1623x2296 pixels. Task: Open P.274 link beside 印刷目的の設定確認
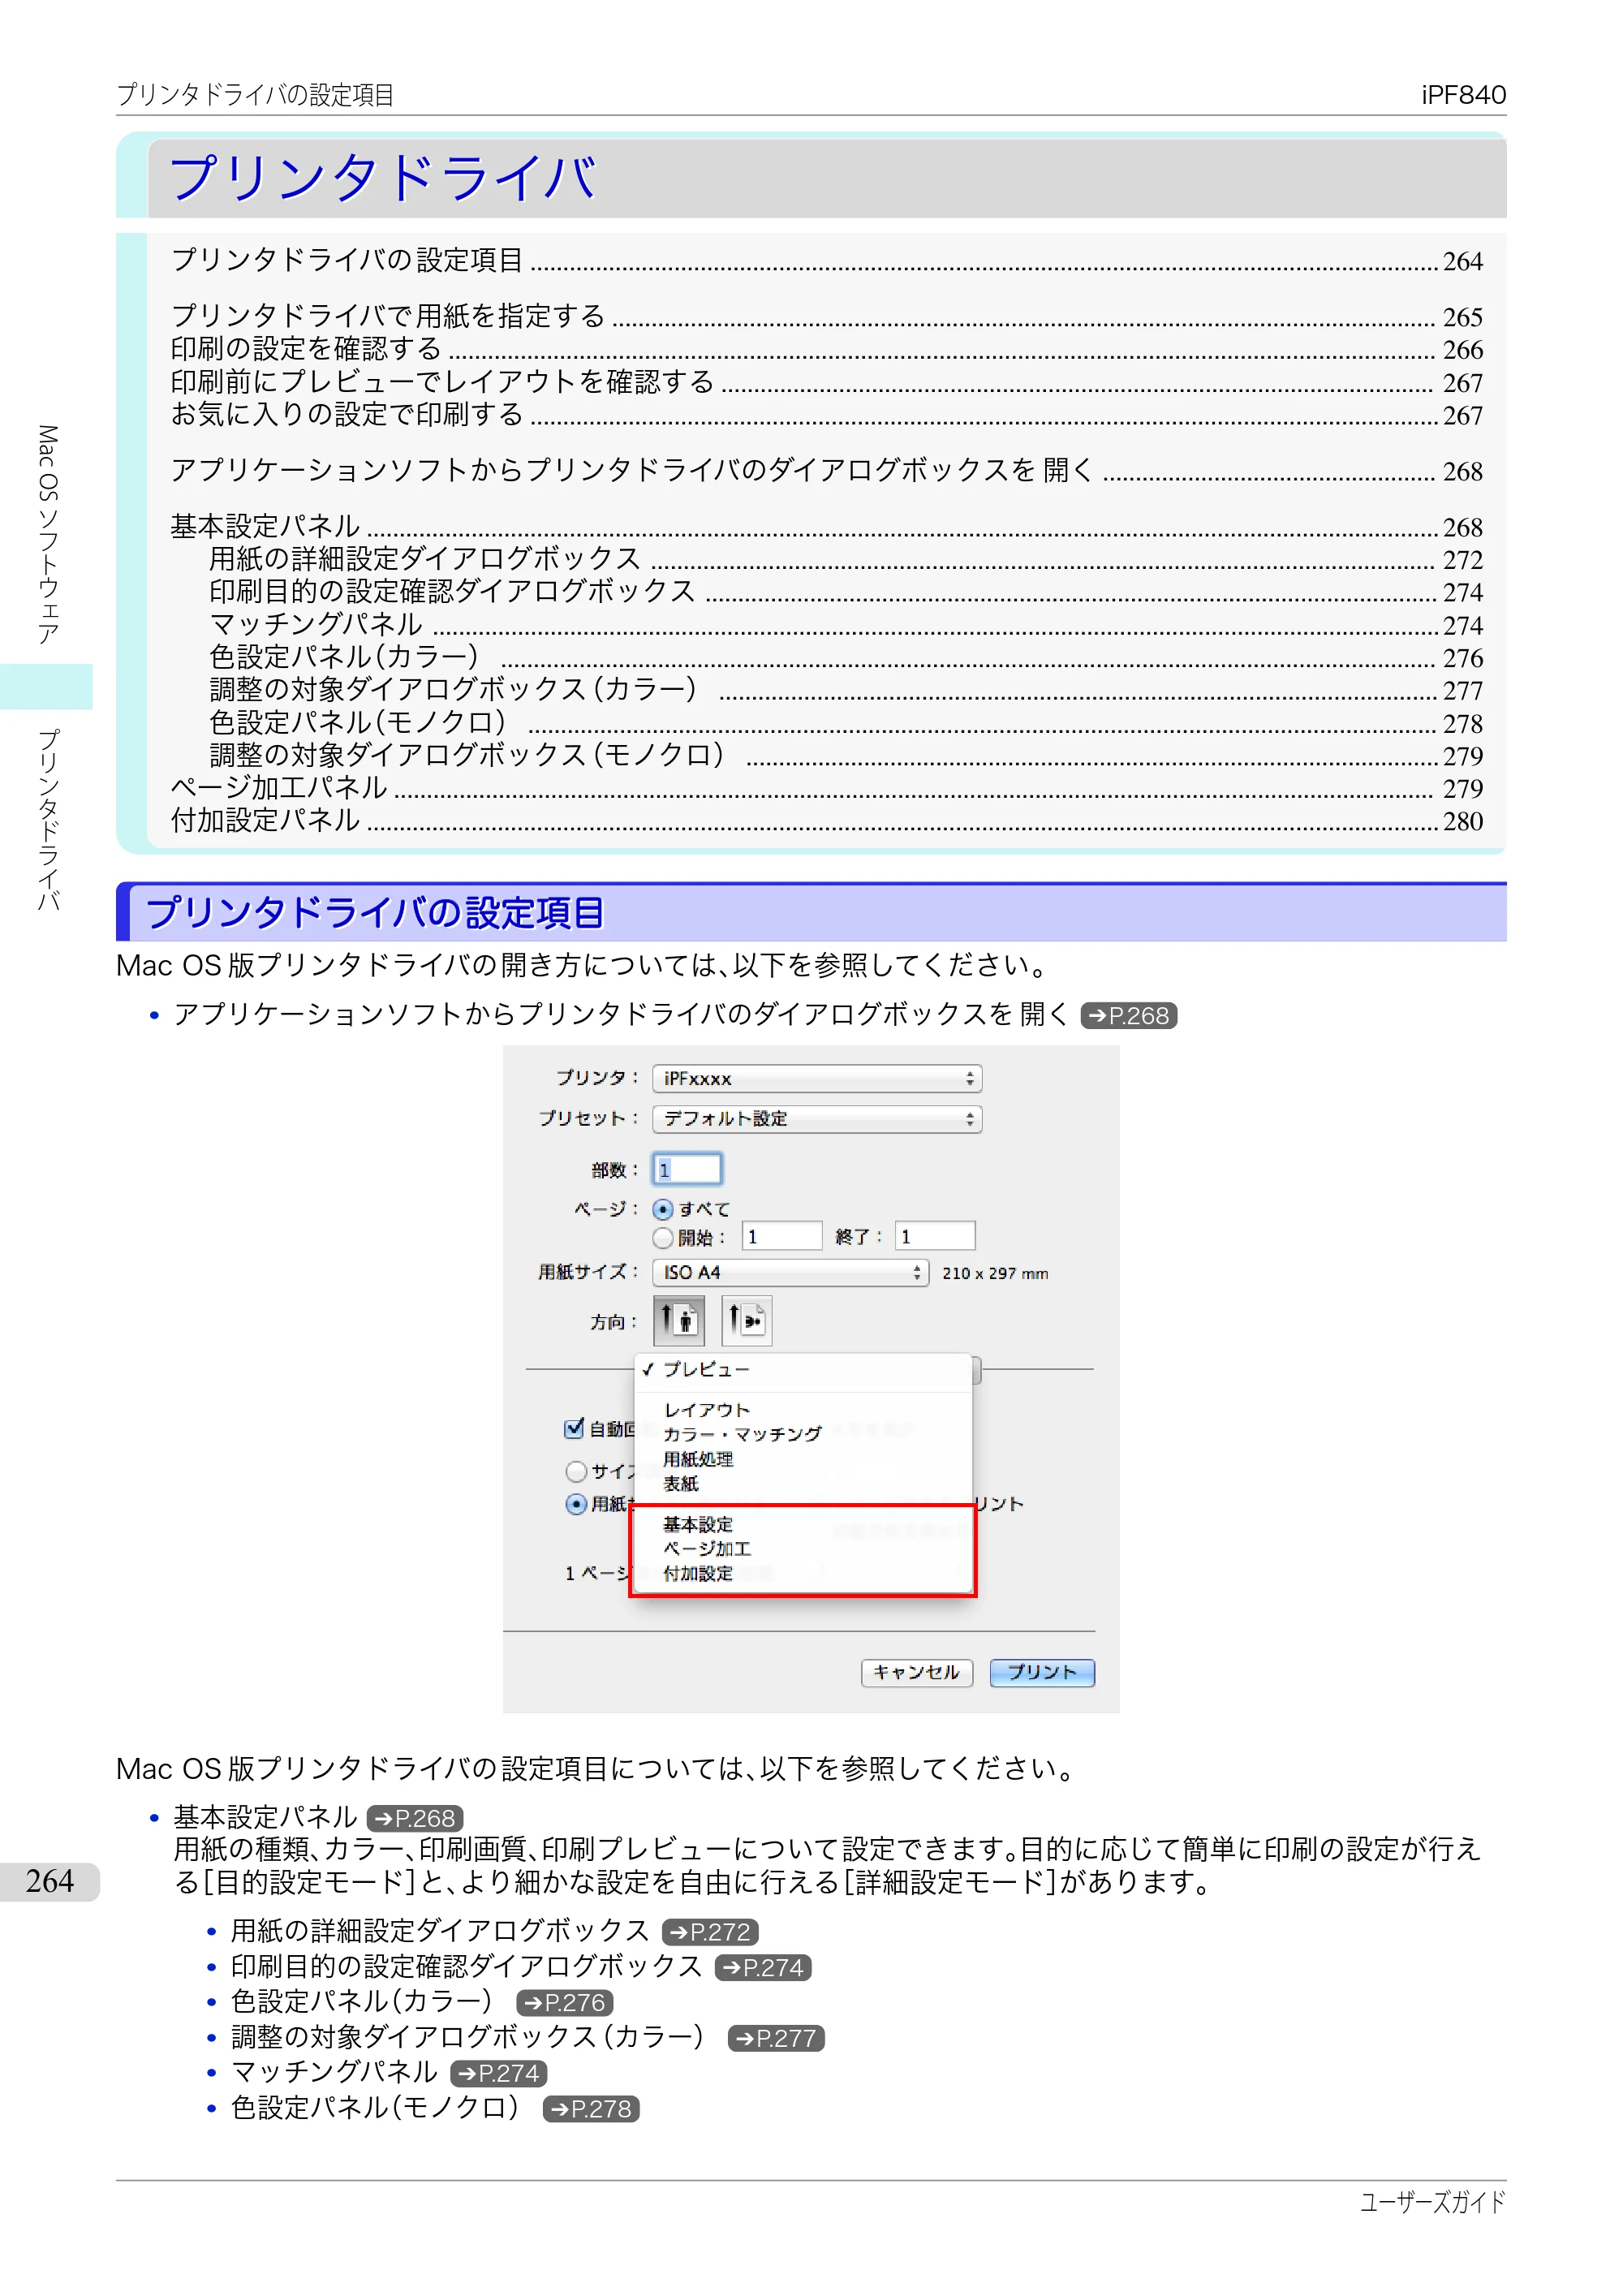tap(763, 1968)
